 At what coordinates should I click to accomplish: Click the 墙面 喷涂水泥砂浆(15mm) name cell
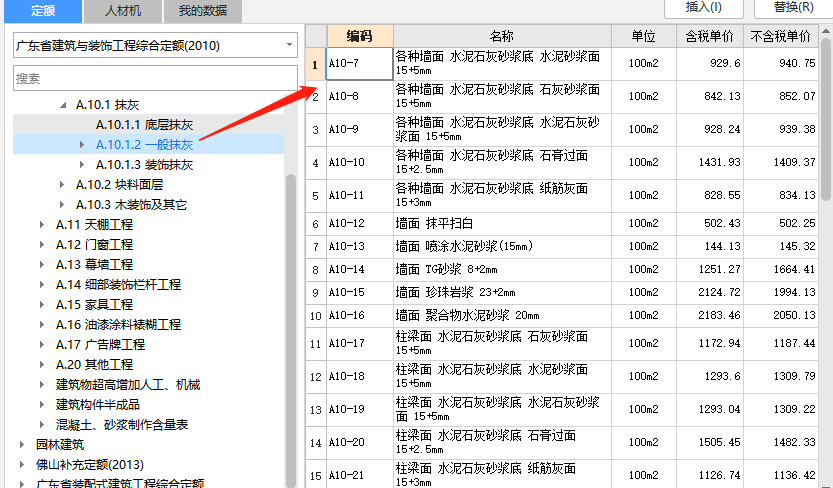point(502,246)
